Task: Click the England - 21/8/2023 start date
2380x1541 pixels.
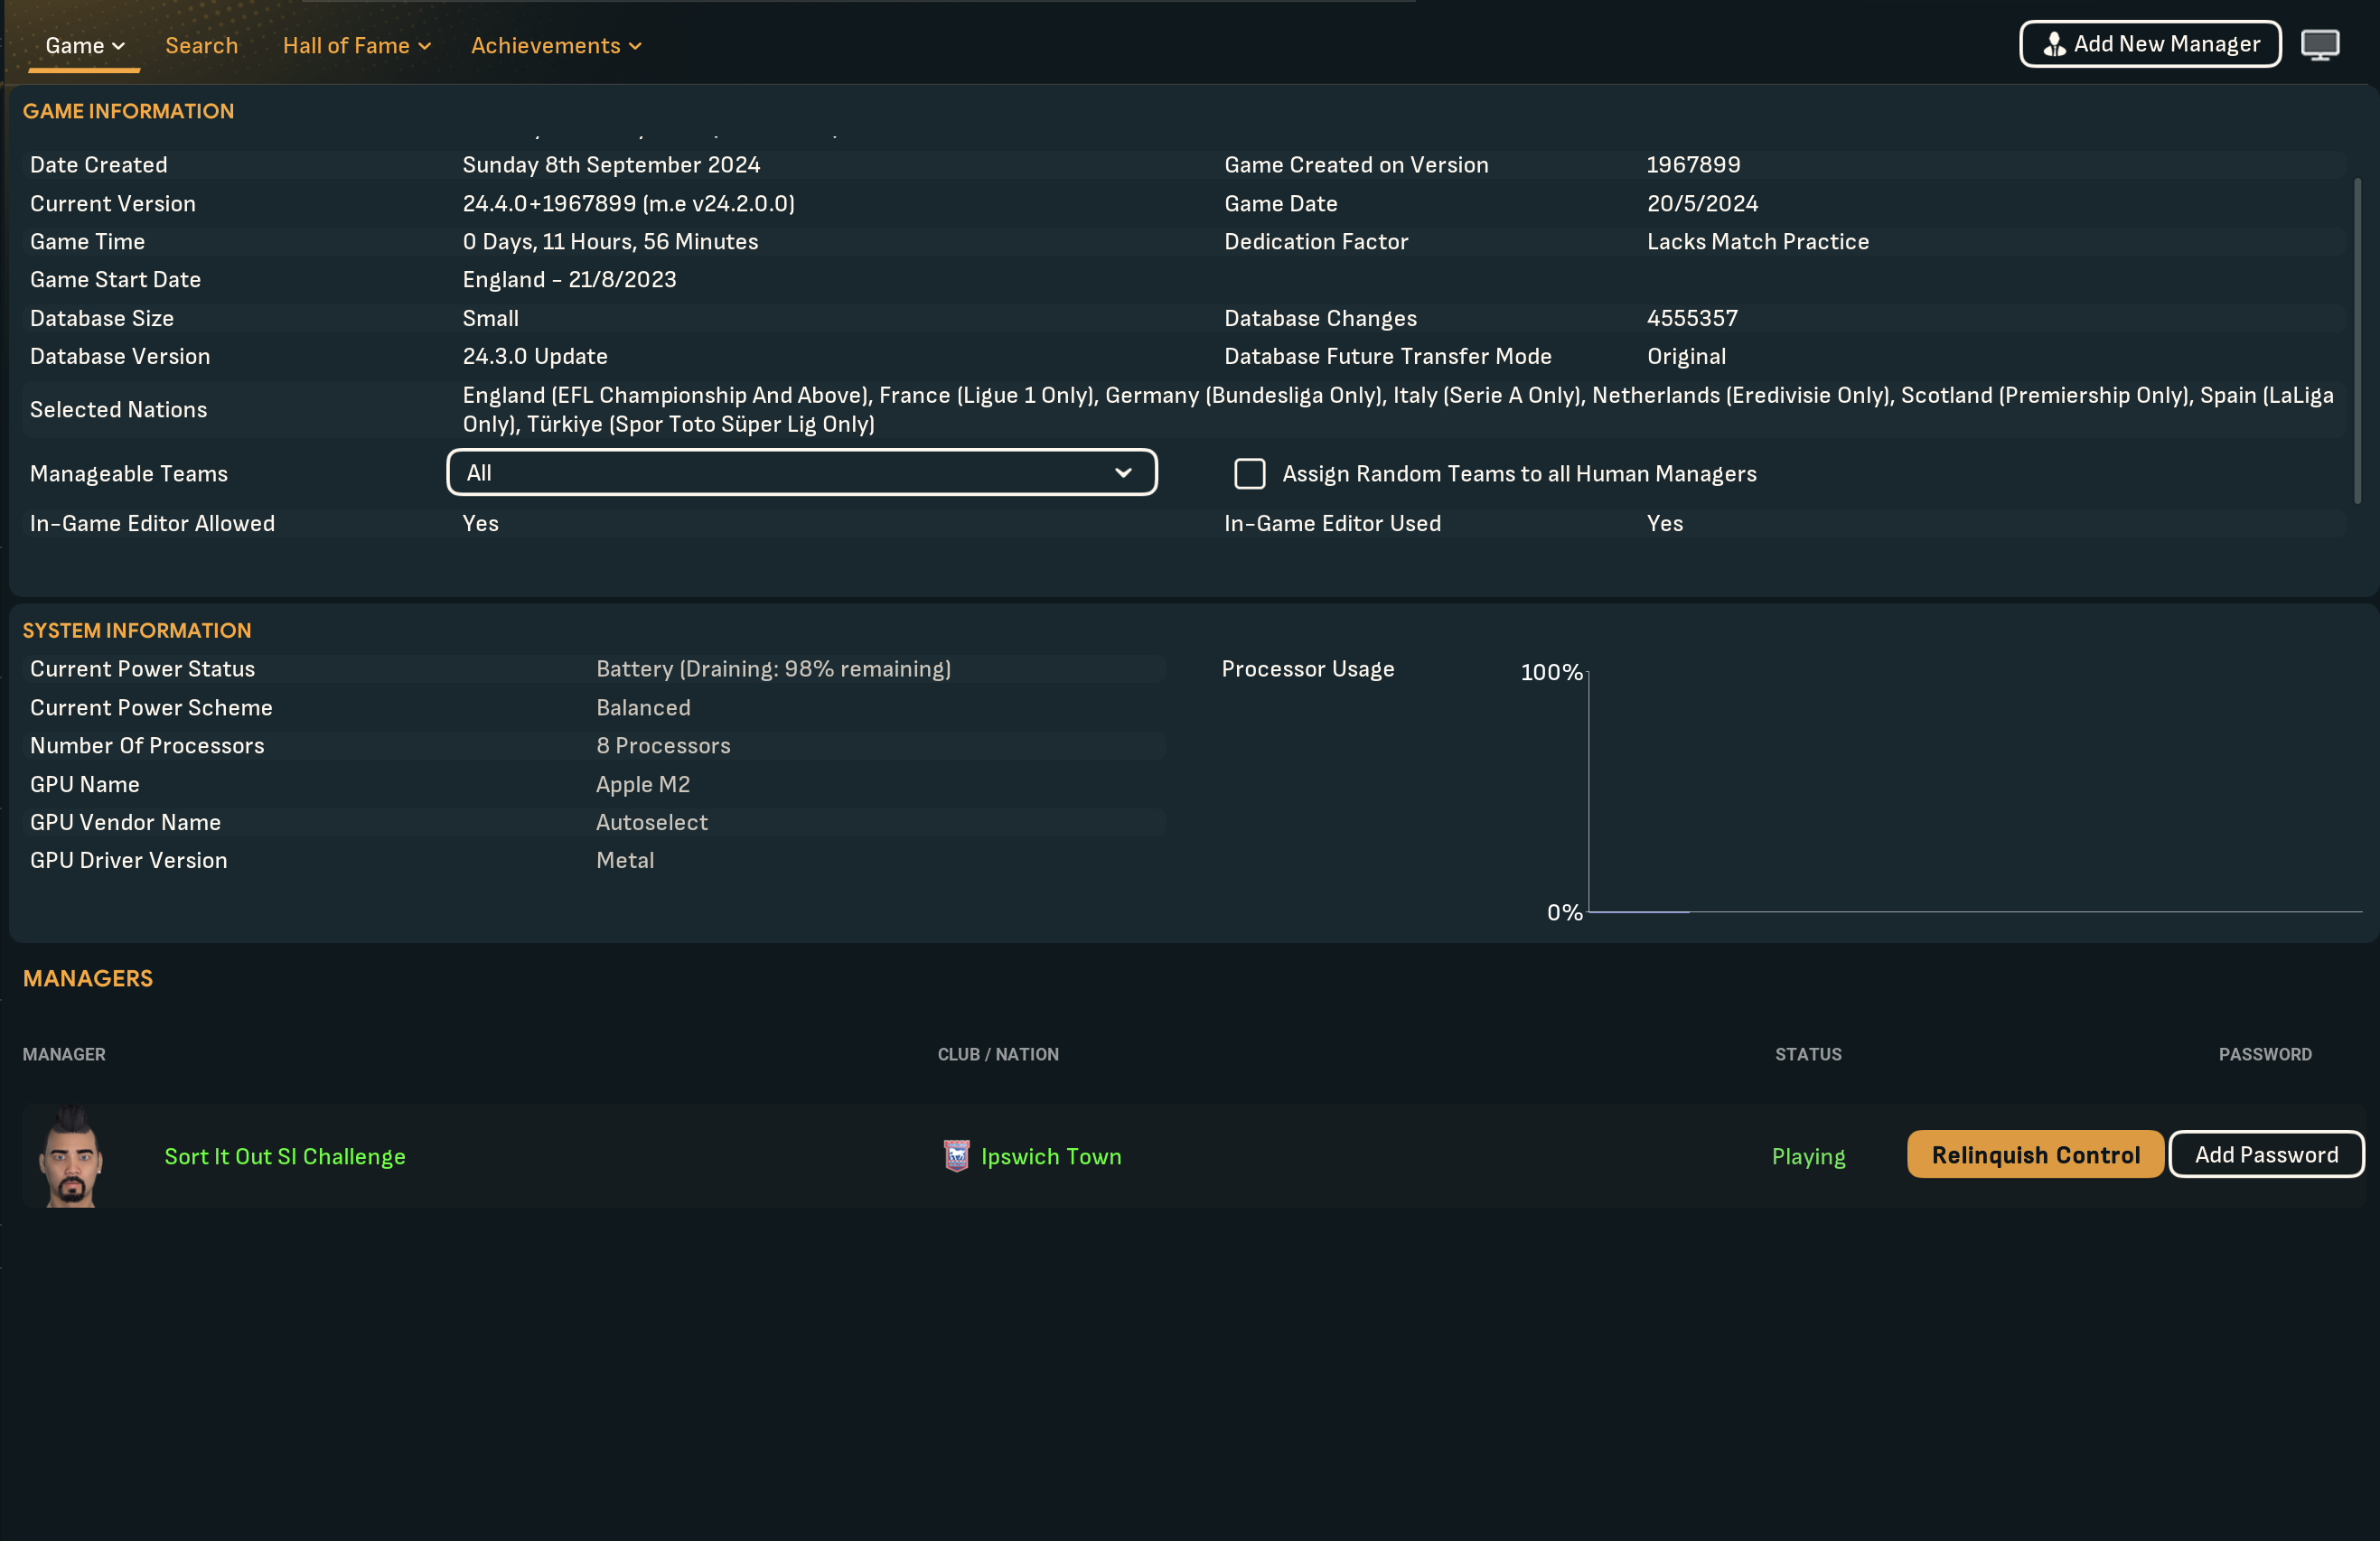Action: 569,279
